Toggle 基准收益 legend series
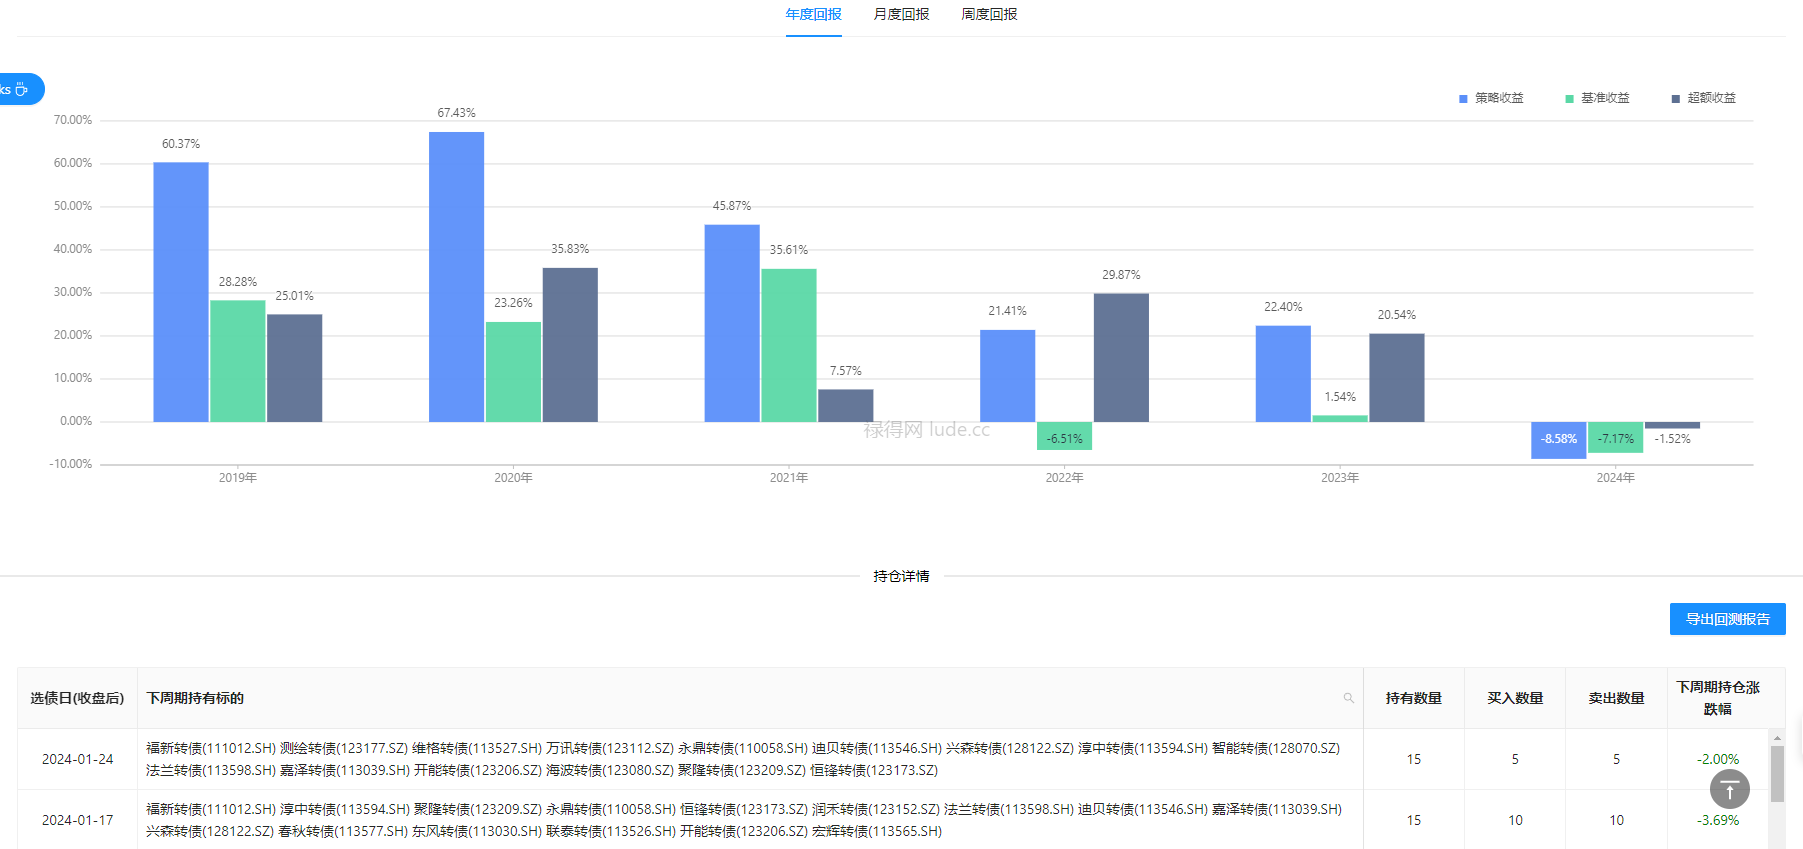The width and height of the screenshot is (1803, 849). coord(1597,98)
